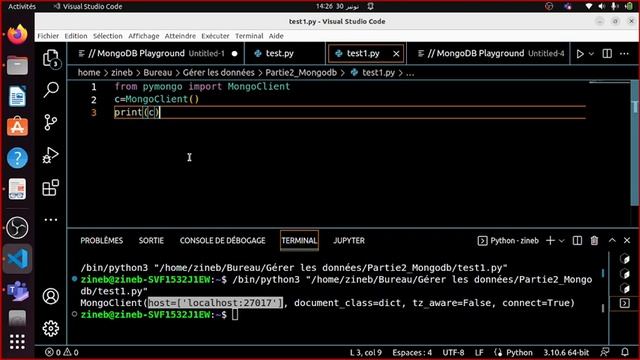
Task: Place cursor on code line 2
Action: 157,99
